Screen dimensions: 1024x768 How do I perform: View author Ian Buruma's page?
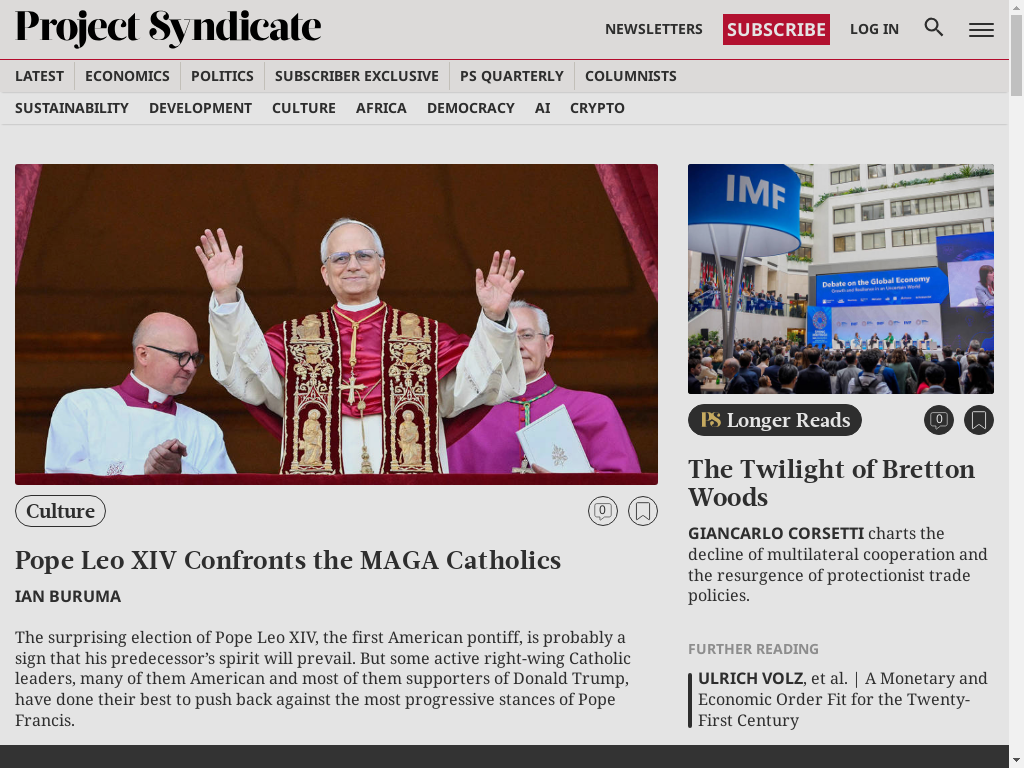tap(68, 597)
